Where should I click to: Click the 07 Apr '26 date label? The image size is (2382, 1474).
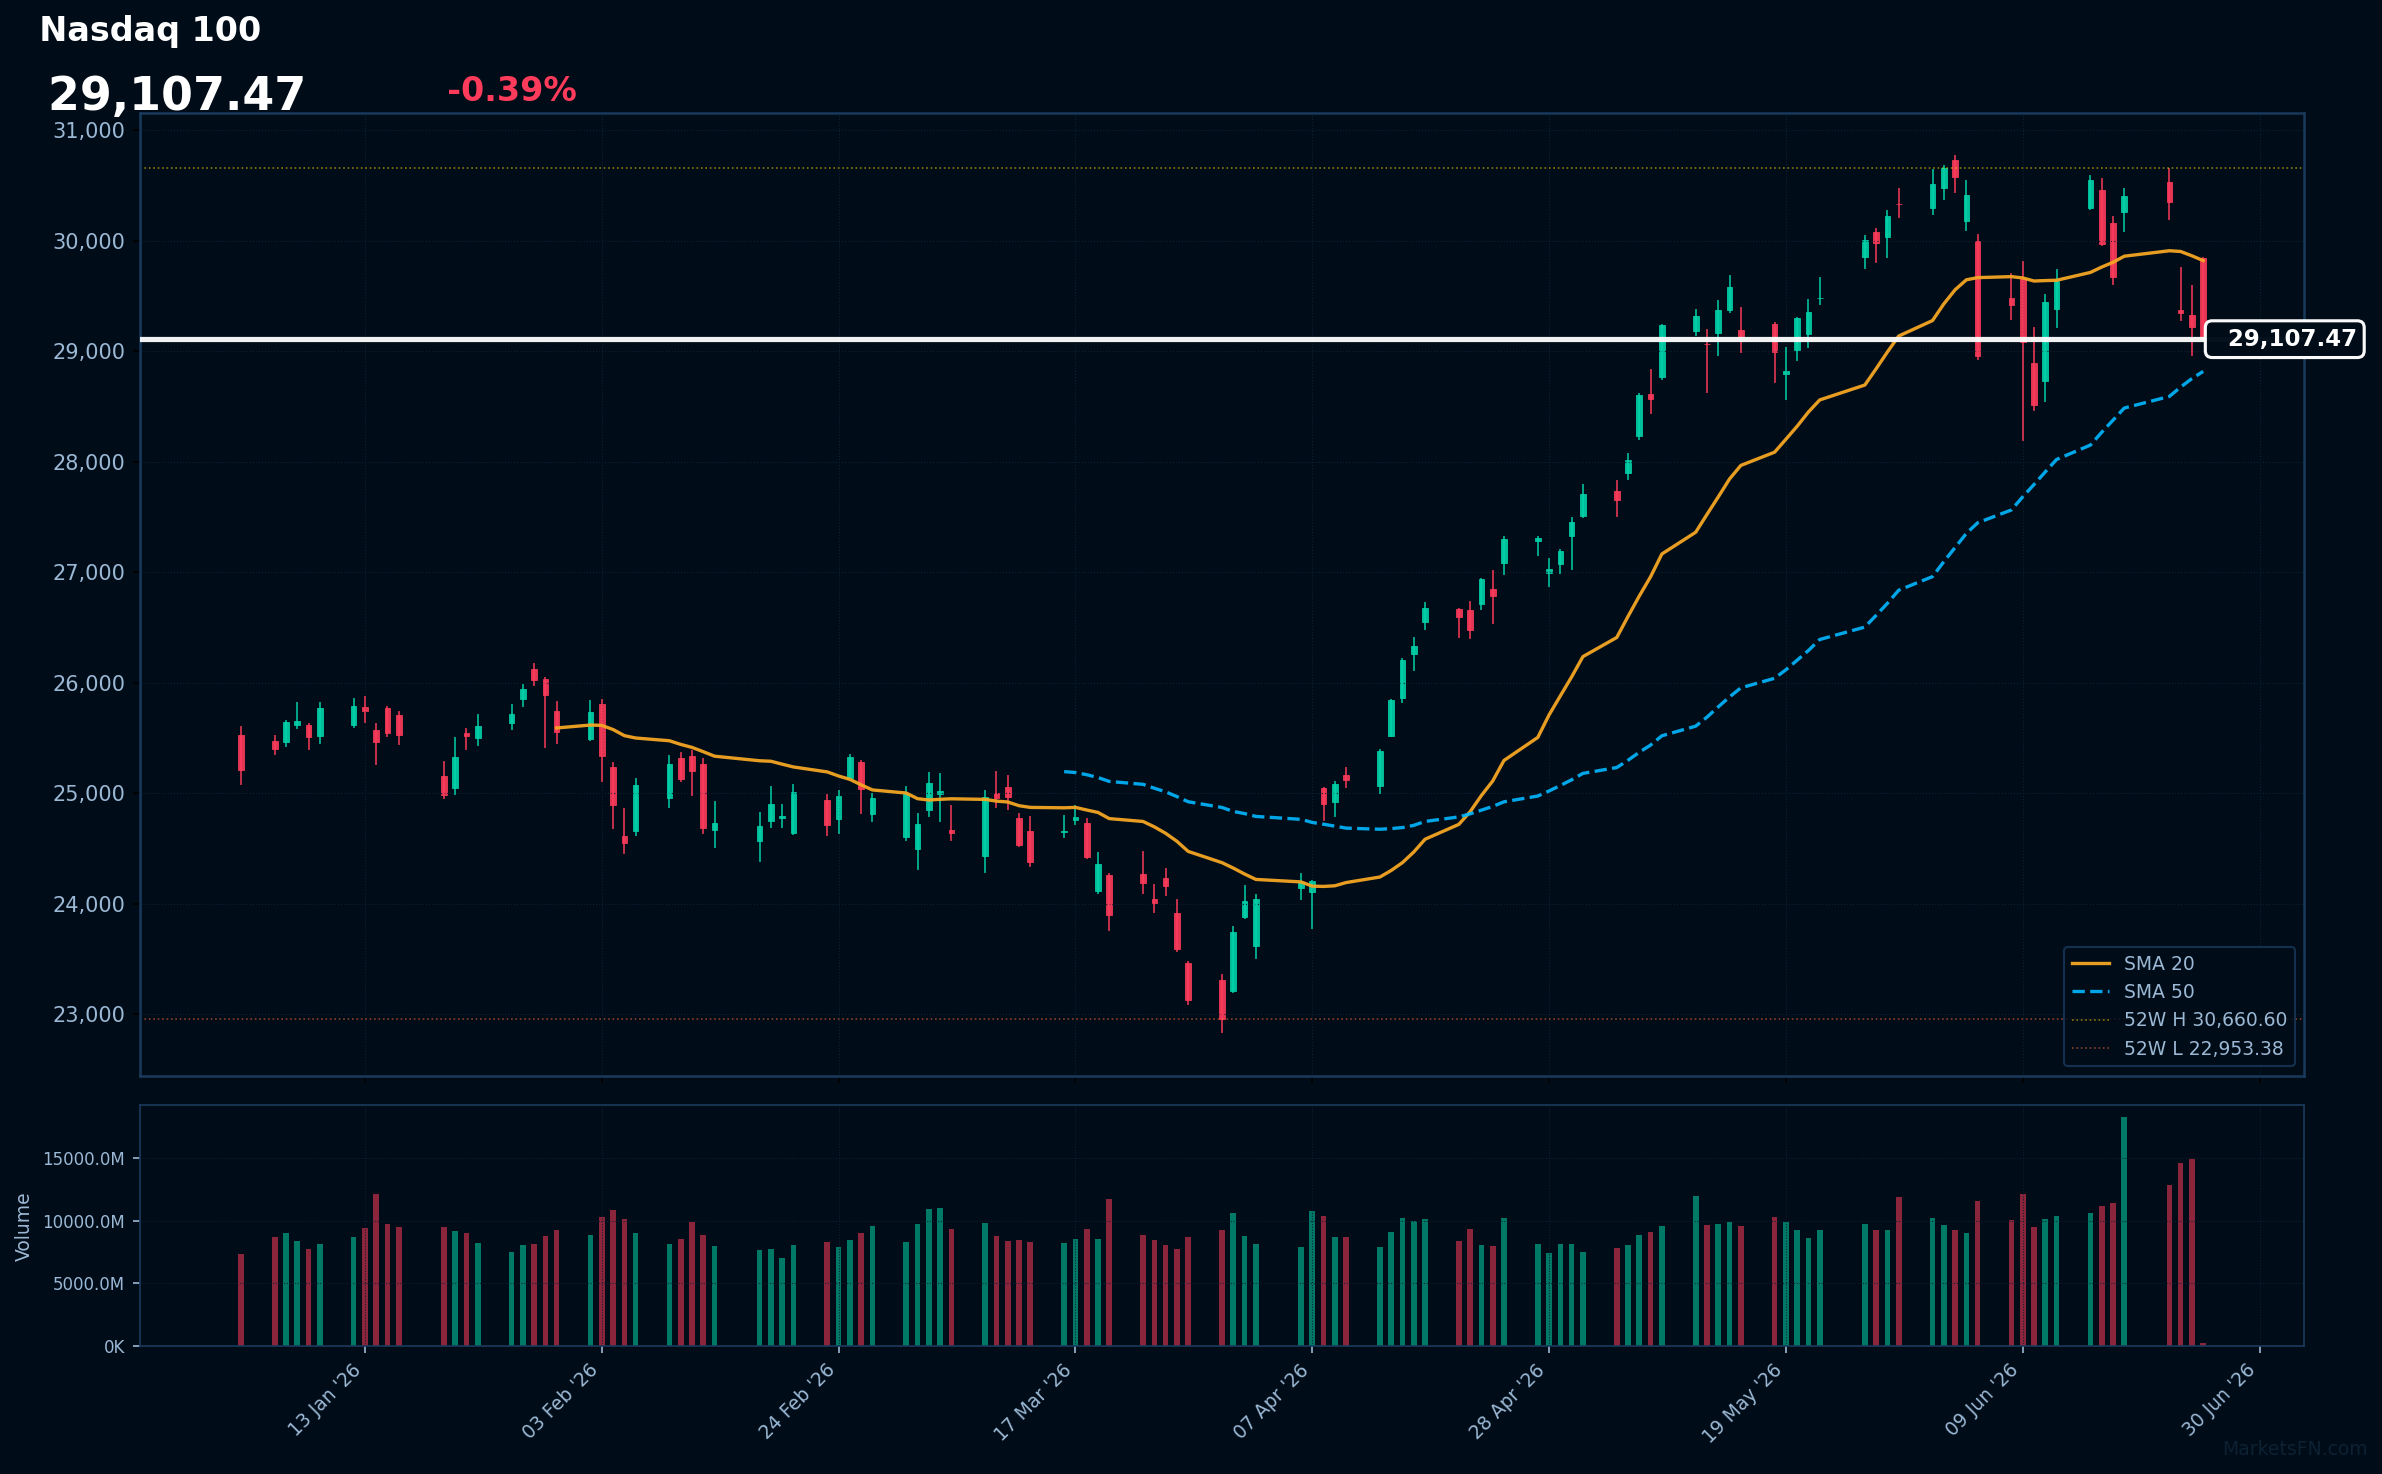point(1270,1400)
